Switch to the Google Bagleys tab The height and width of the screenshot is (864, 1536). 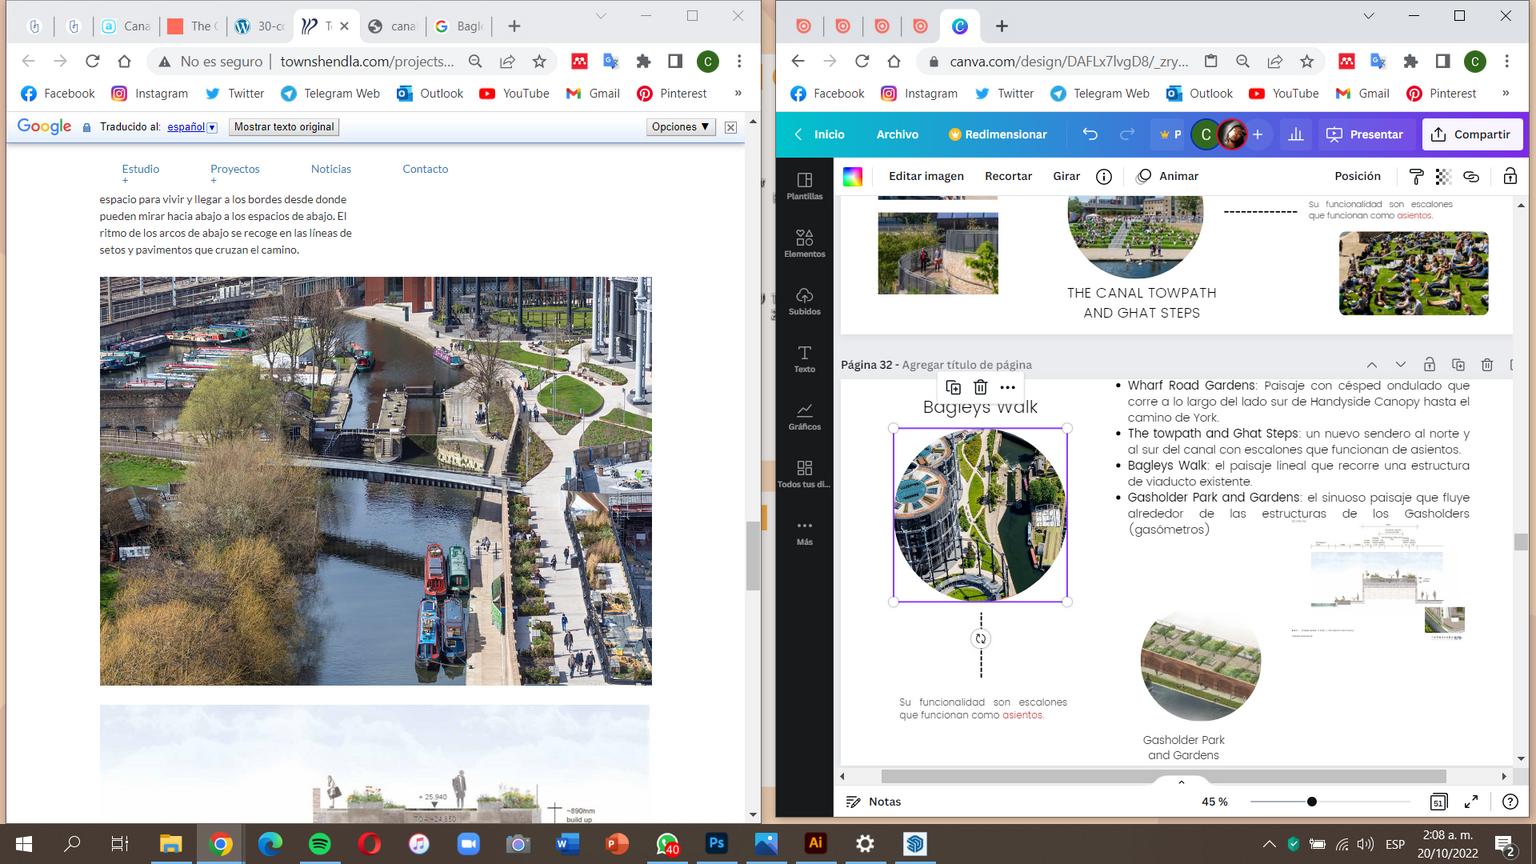457,26
